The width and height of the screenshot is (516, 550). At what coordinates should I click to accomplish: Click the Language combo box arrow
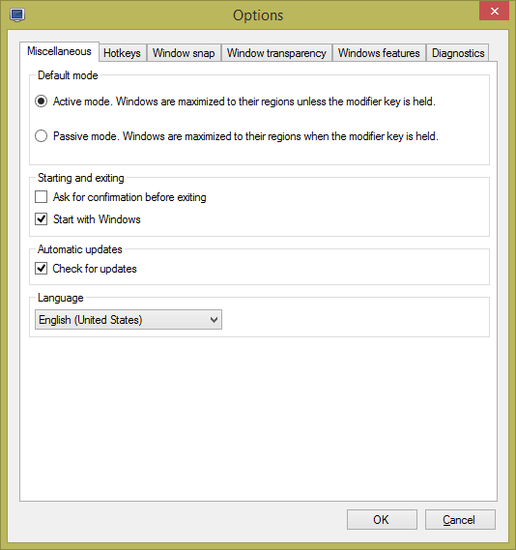214,320
